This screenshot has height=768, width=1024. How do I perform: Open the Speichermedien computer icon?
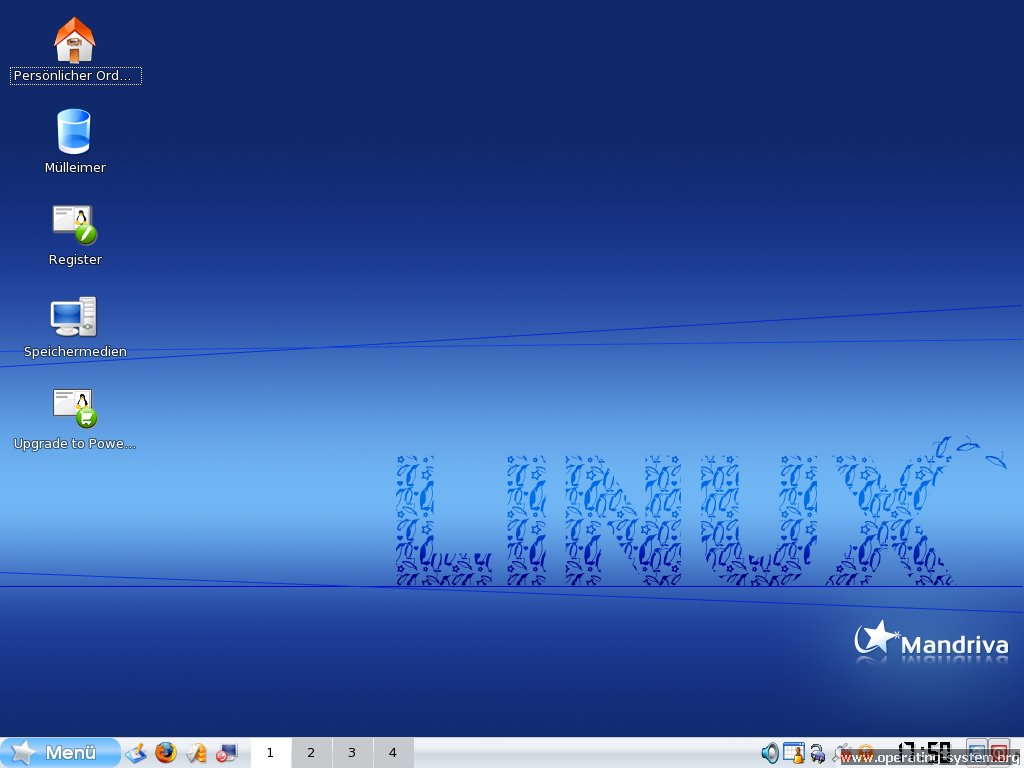click(74, 317)
